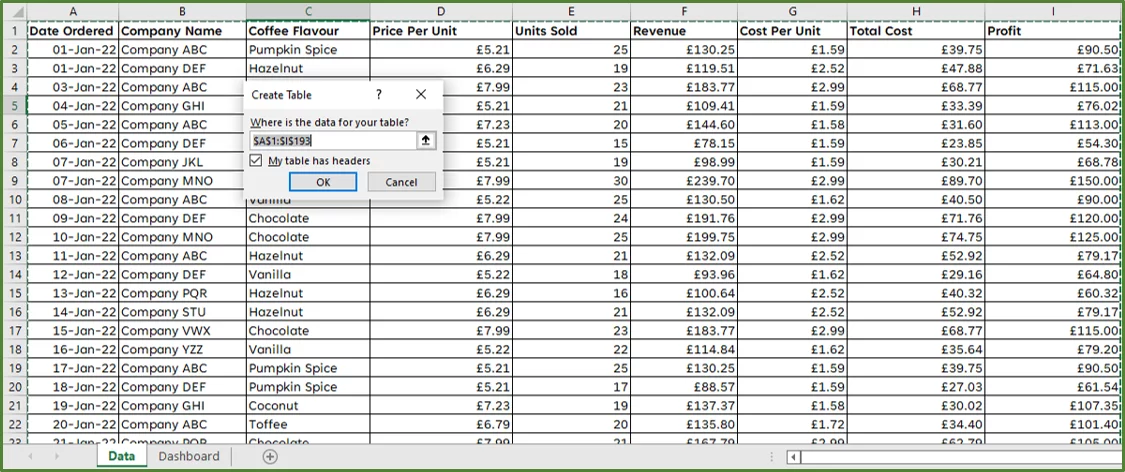Click the previous sheet navigation arrow
Screen dimensions: 1125x472
pyautogui.click(x=30, y=456)
